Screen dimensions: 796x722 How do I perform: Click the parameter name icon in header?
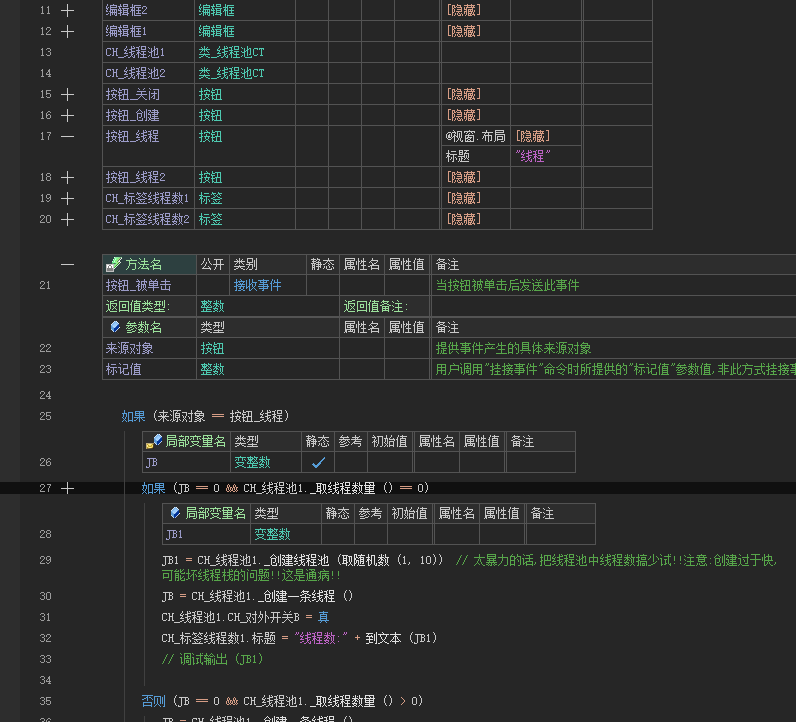coord(115,327)
